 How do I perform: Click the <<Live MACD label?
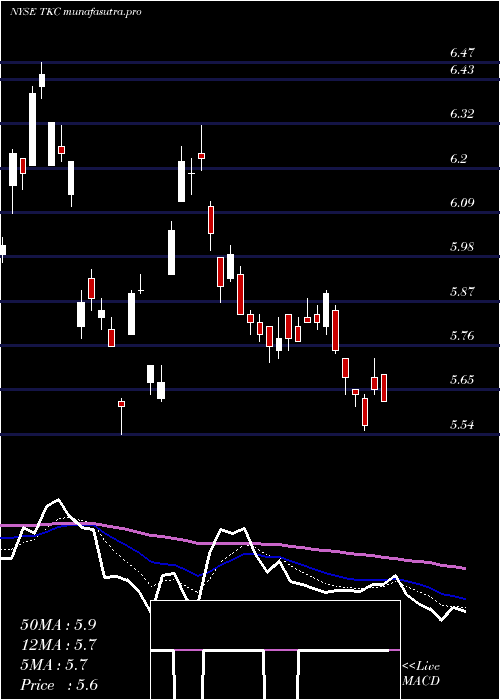421,674
